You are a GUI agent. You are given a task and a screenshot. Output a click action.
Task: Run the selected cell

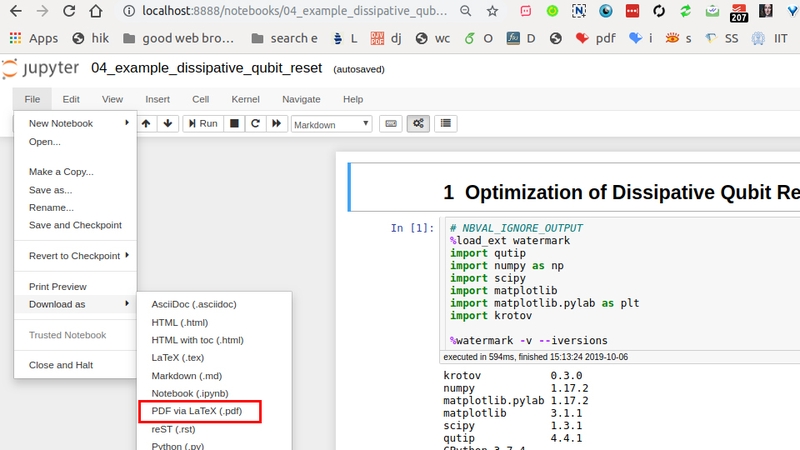coord(203,123)
